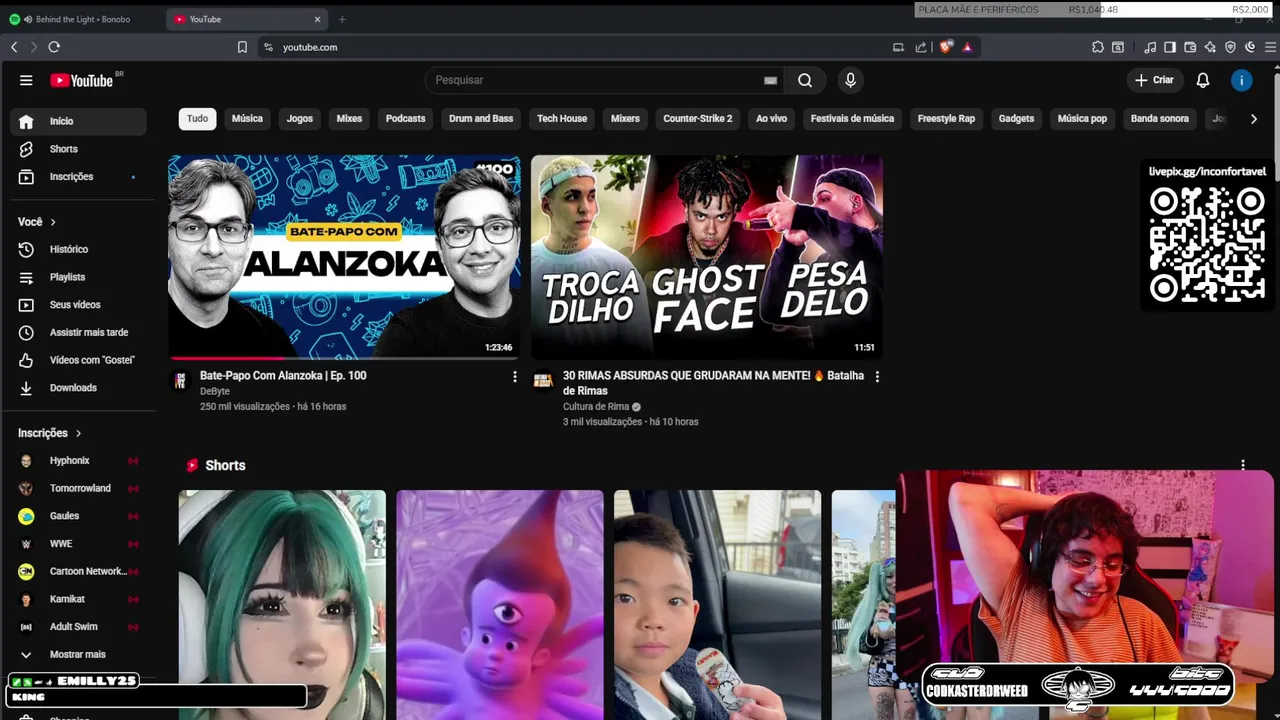Select the Ao vivo chip
This screenshot has height=720, width=1280.
pos(771,119)
